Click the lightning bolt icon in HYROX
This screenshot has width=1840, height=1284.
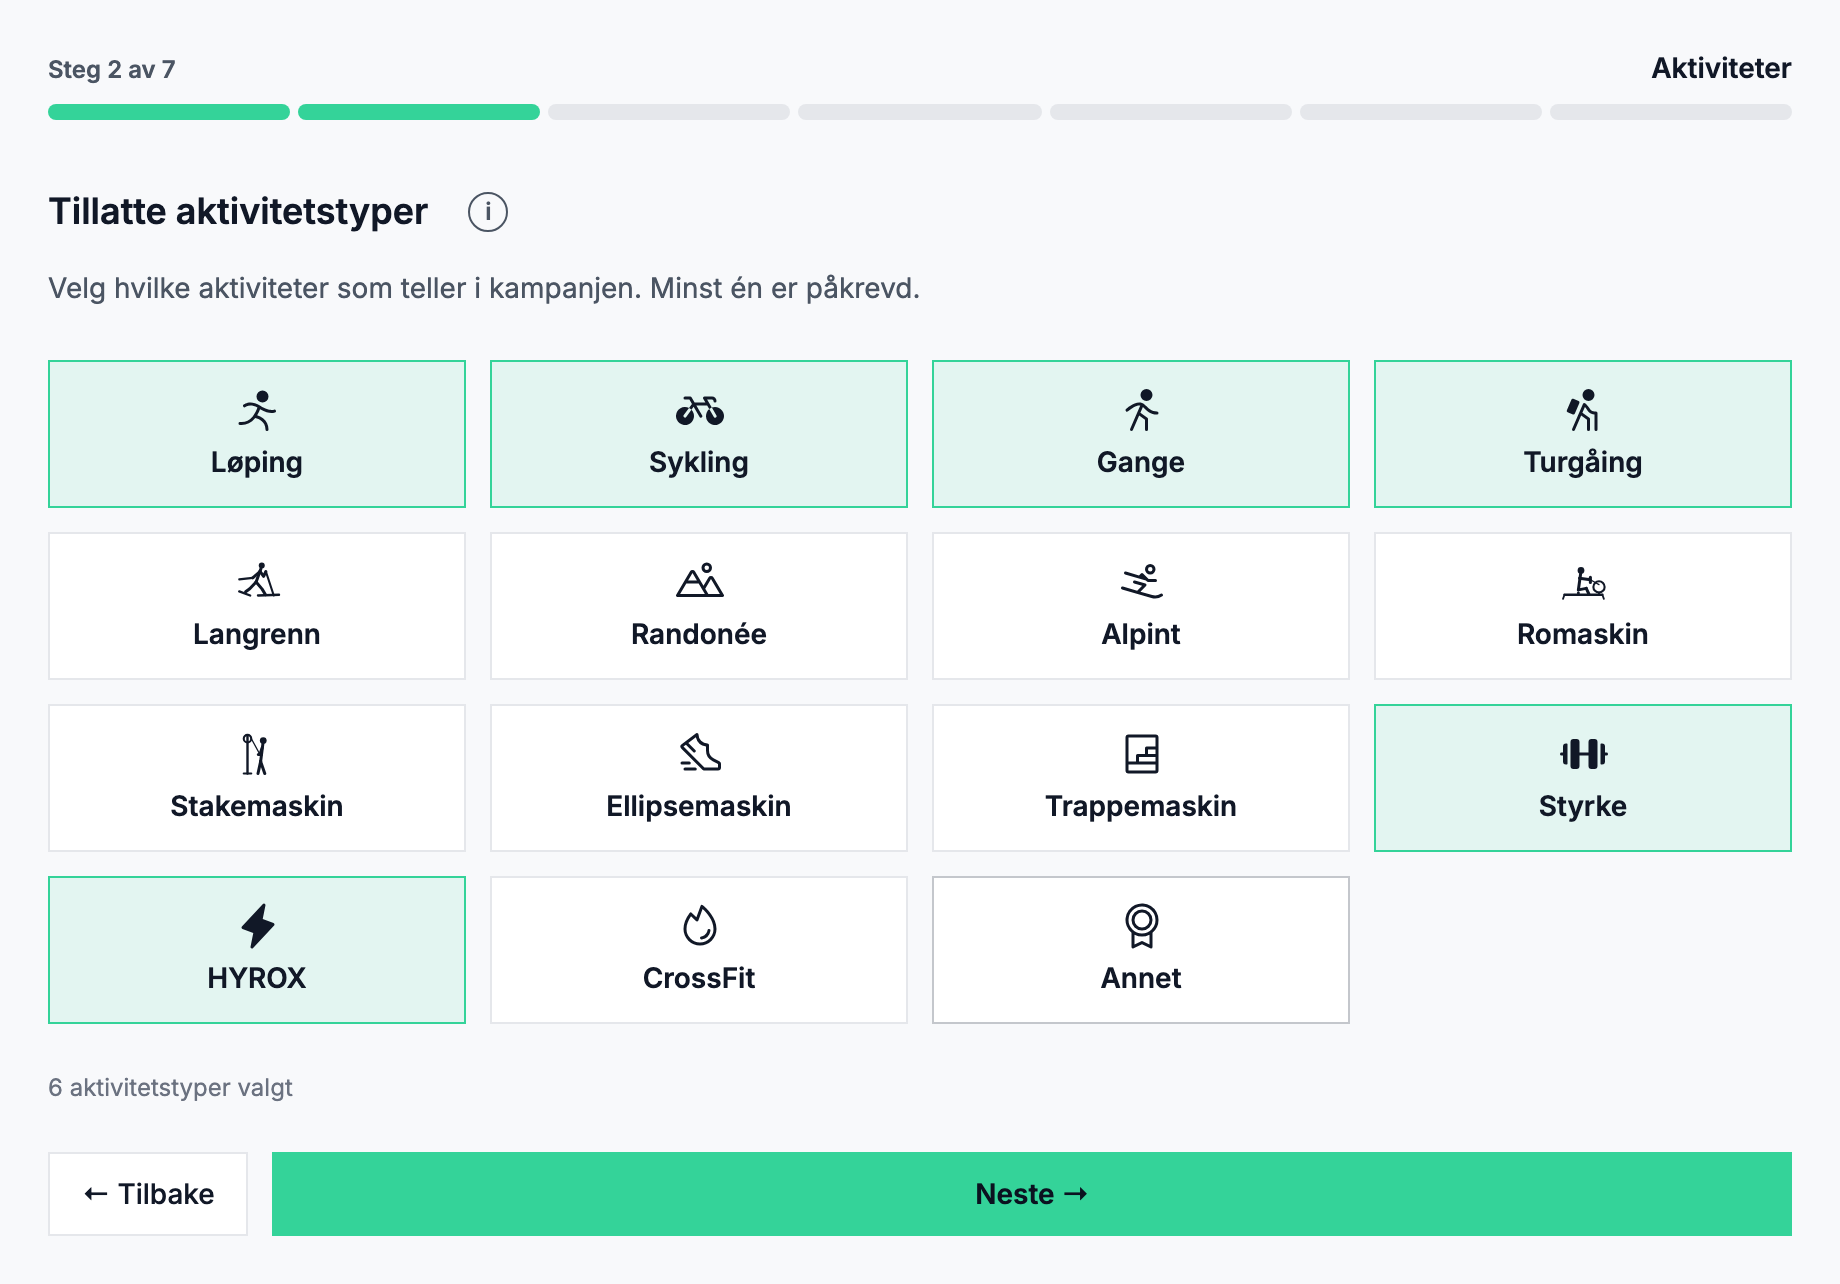257,926
